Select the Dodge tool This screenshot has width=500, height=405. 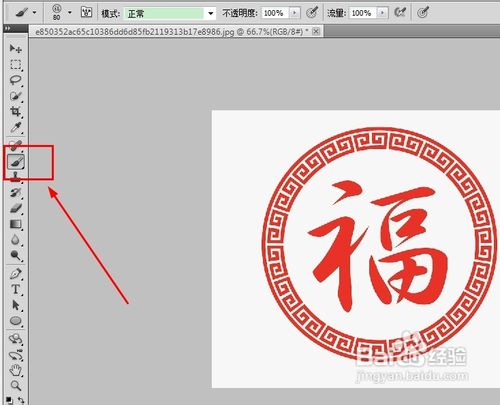click(x=15, y=256)
